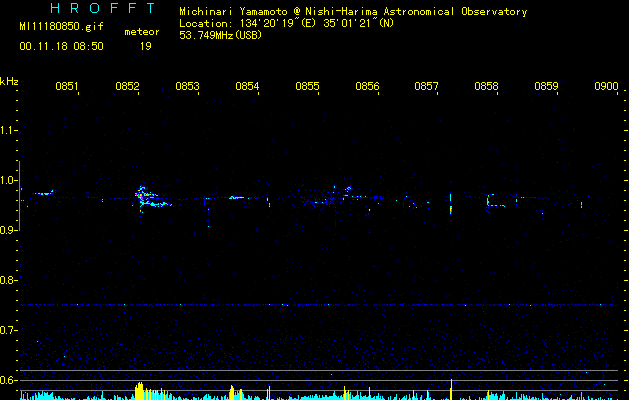Click the 0855 time marker
The width and height of the screenshot is (629, 400).
point(307,86)
